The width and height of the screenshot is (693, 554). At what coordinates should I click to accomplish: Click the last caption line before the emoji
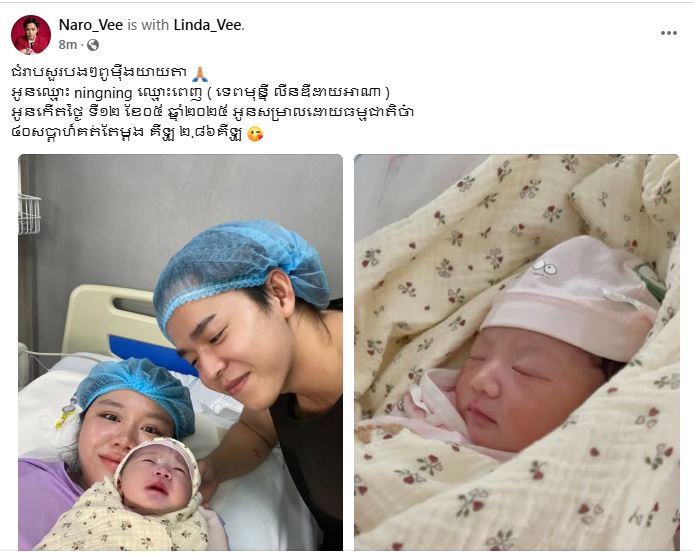pyautogui.click(x=127, y=134)
